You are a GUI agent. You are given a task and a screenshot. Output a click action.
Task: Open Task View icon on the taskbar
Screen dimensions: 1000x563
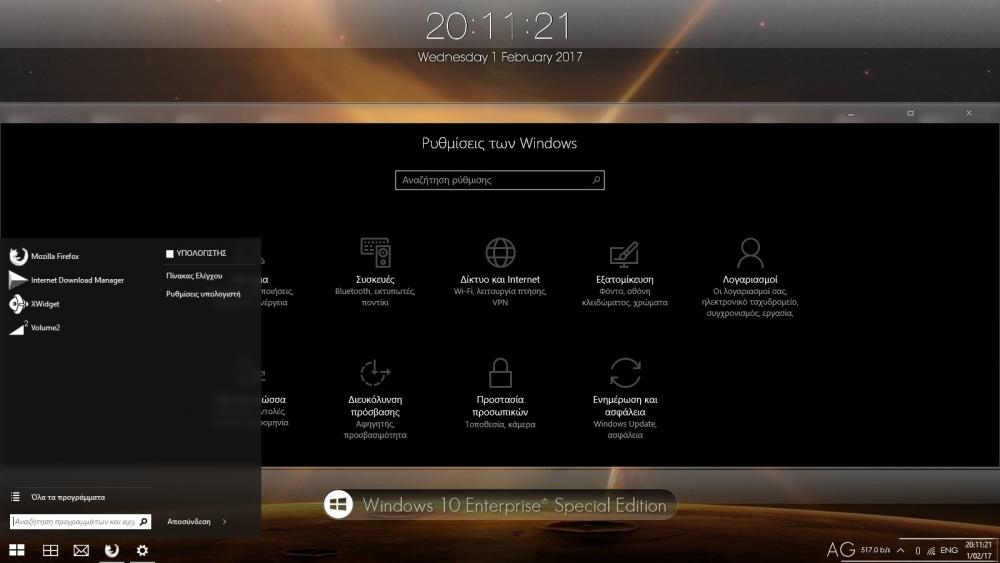click(x=50, y=550)
